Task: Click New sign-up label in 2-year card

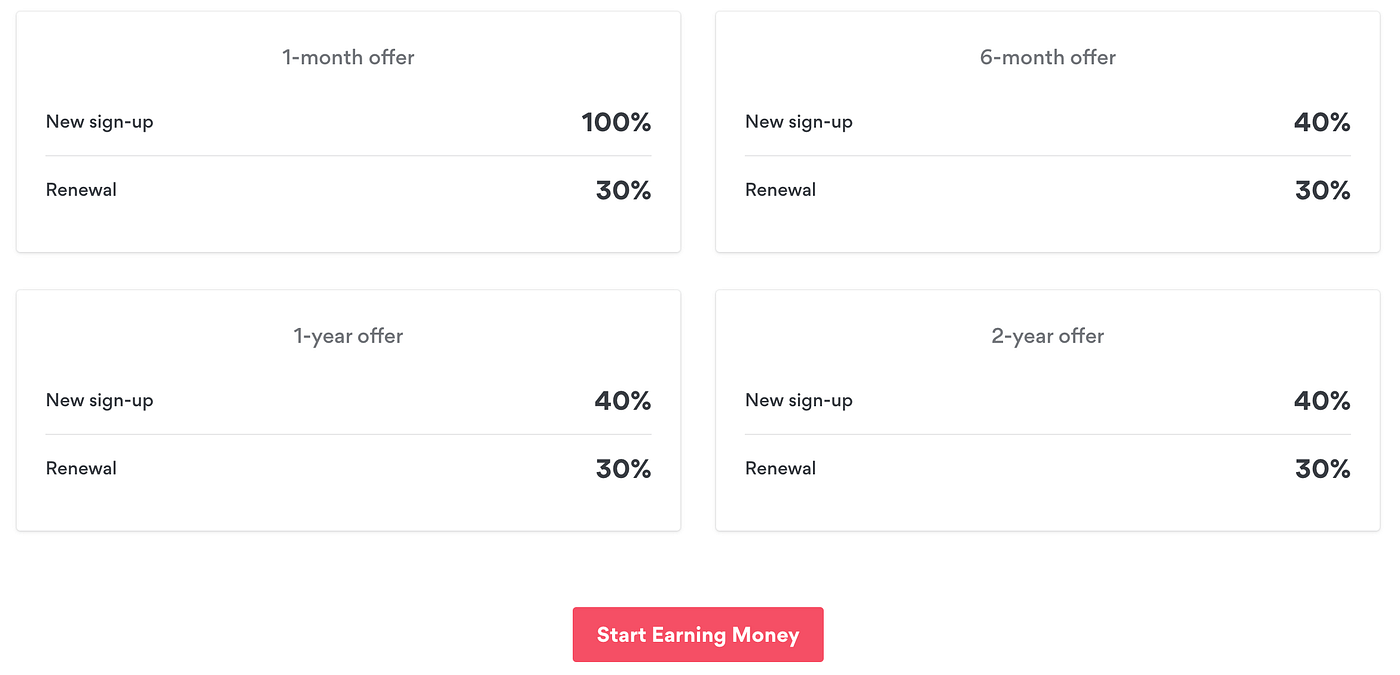Action: click(799, 400)
